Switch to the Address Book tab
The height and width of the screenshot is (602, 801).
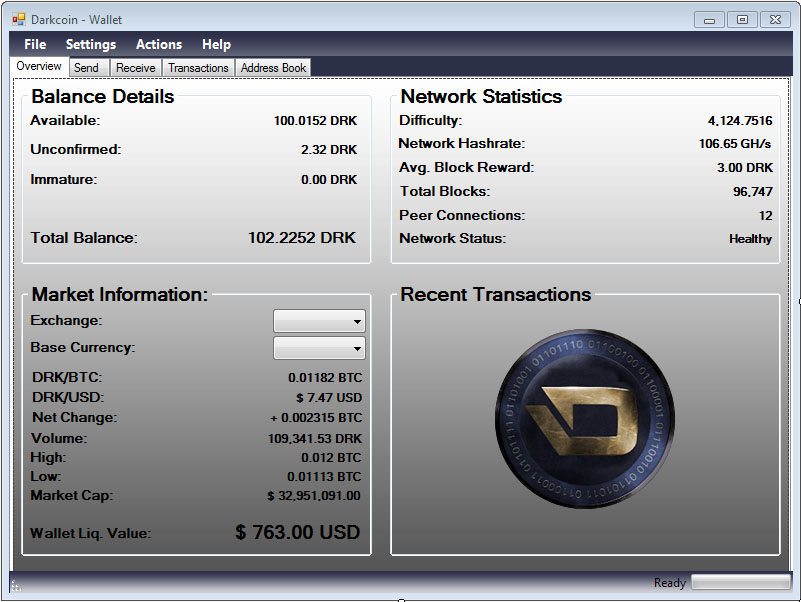273,68
